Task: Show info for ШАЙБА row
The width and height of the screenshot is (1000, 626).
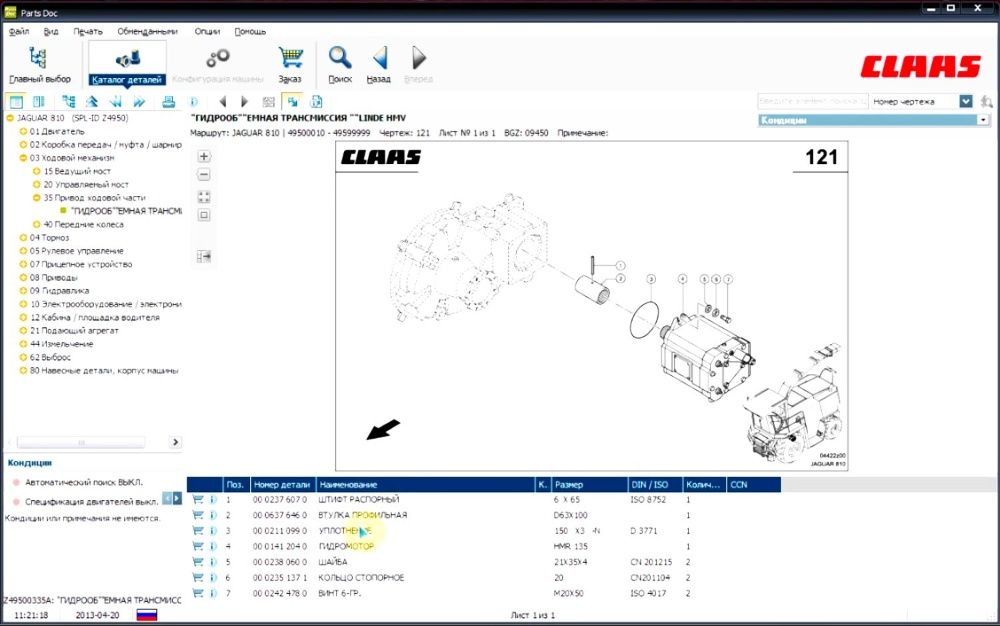Action: pos(213,562)
